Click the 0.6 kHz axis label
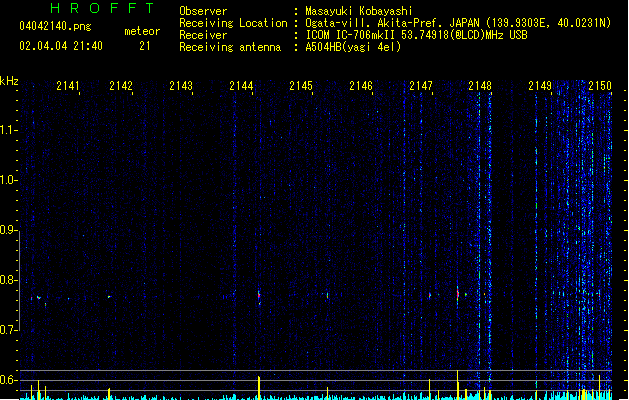 [x=8, y=380]
